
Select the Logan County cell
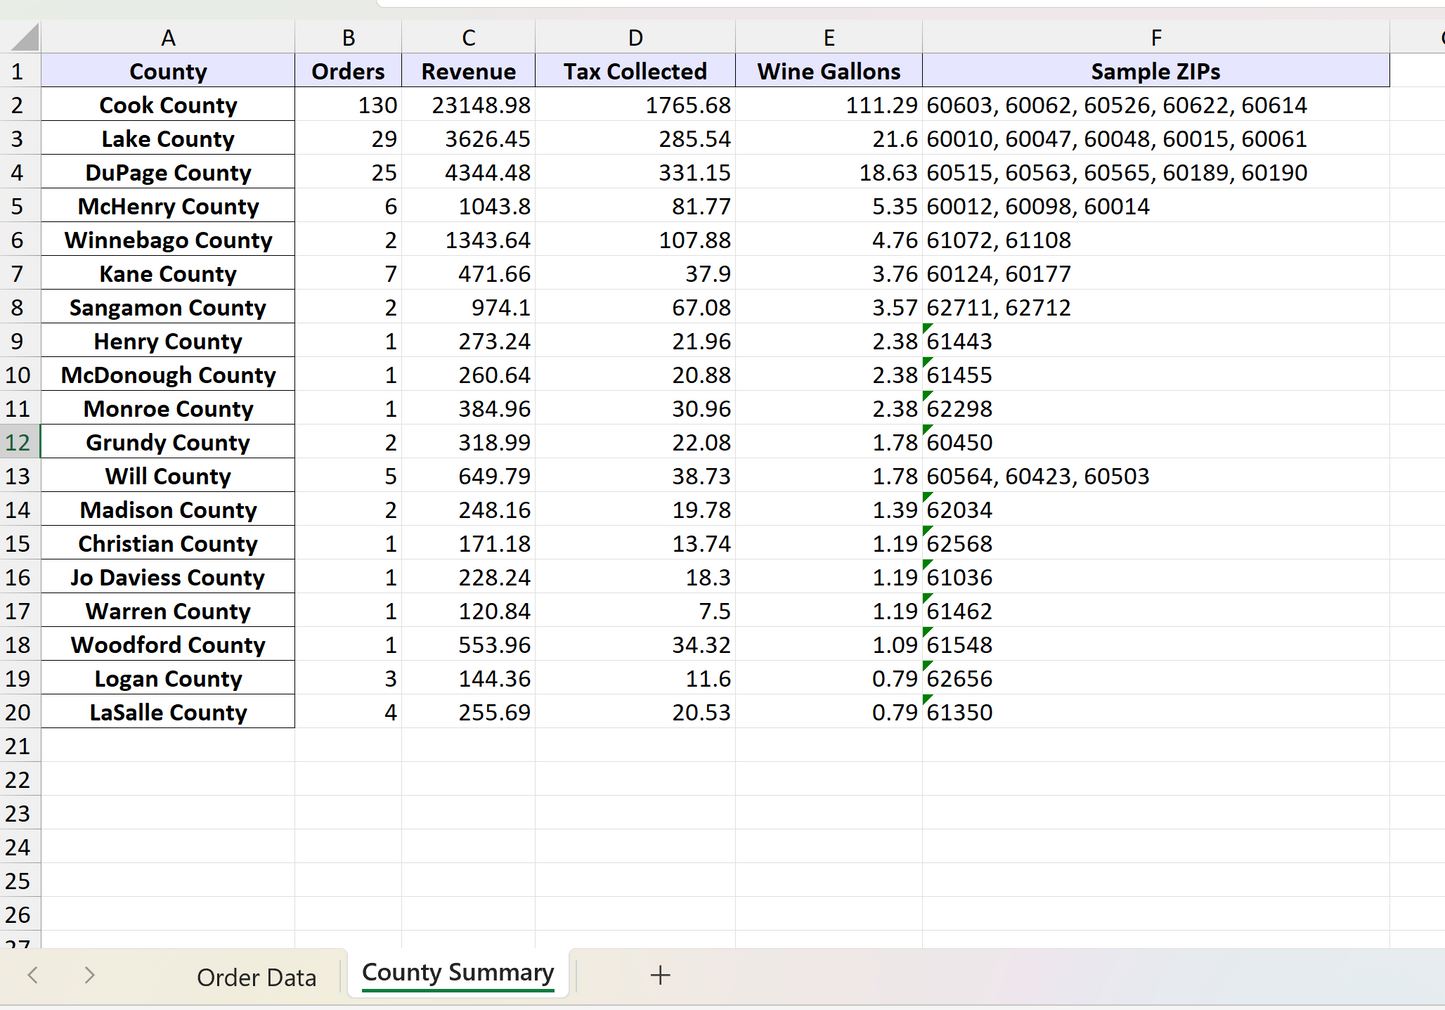[x=168, y=679]
